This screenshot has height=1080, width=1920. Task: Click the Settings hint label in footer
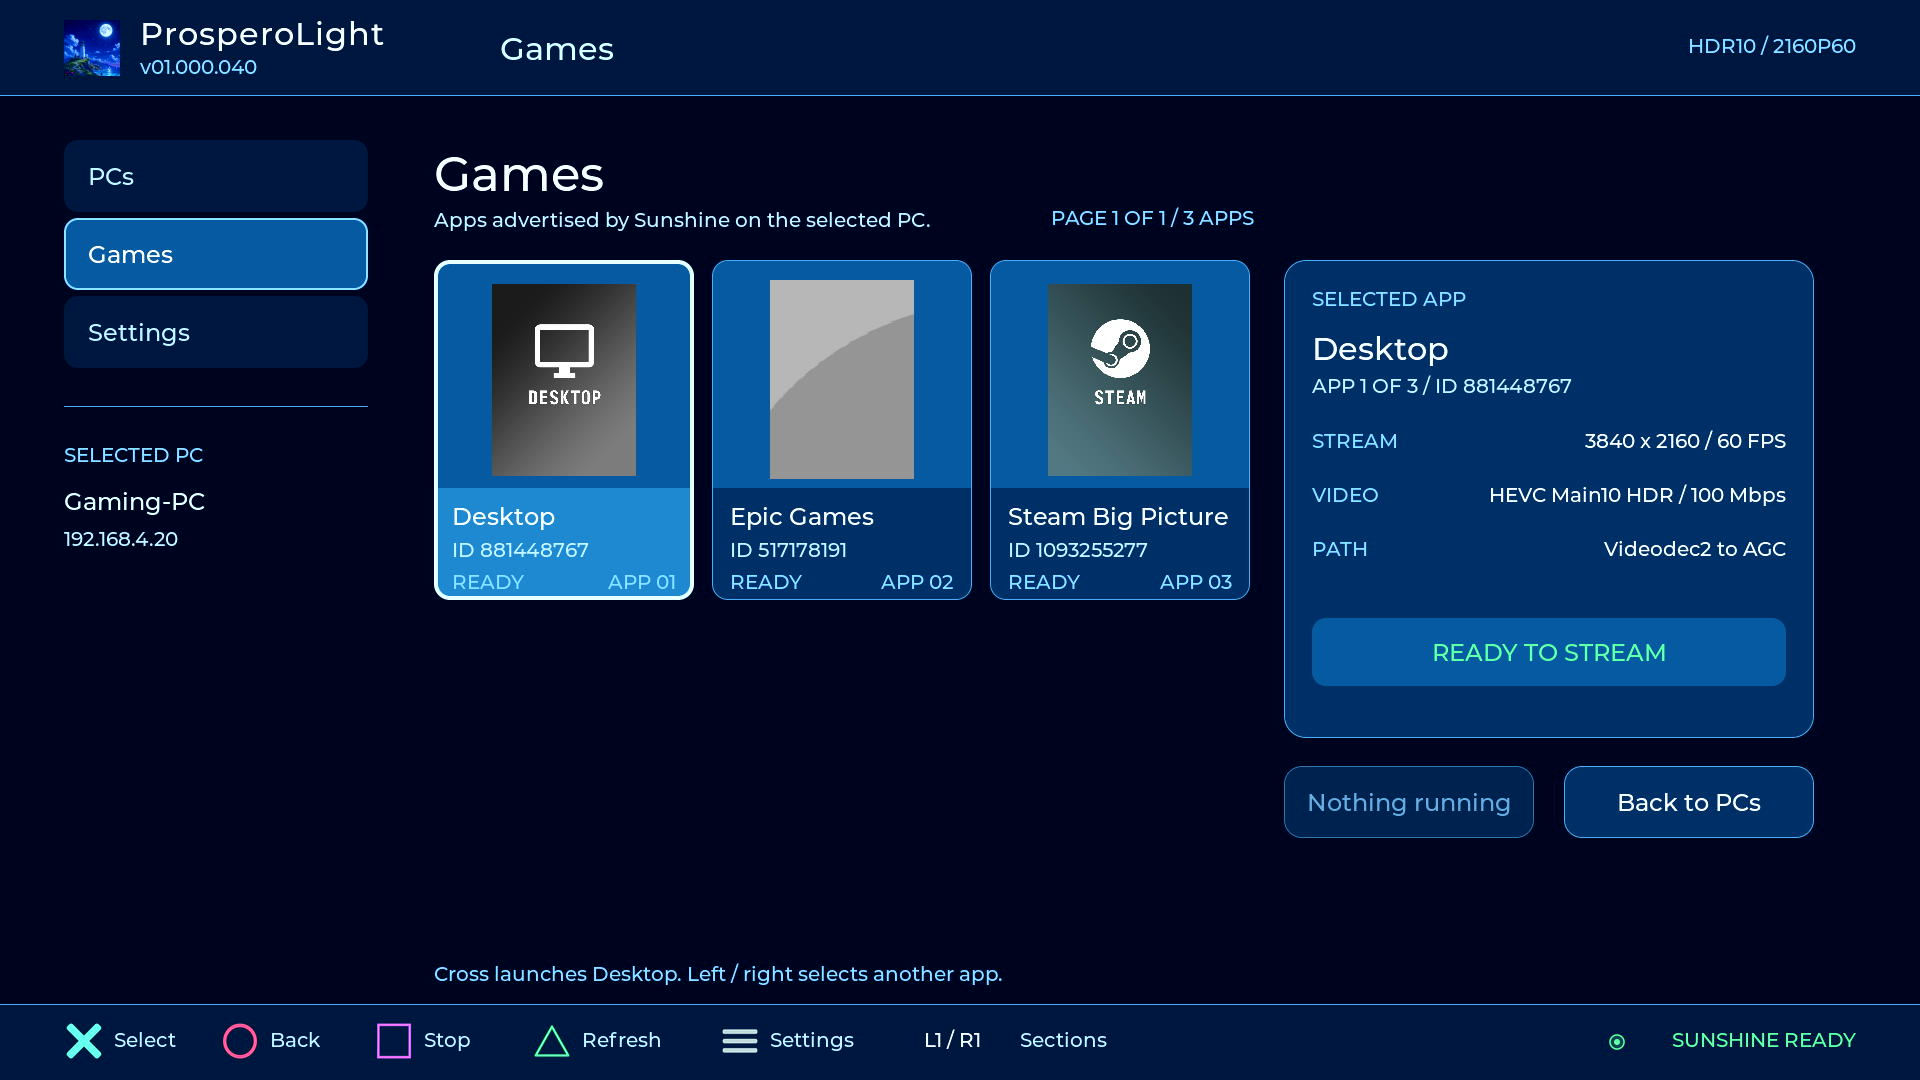pos(812,1040)
